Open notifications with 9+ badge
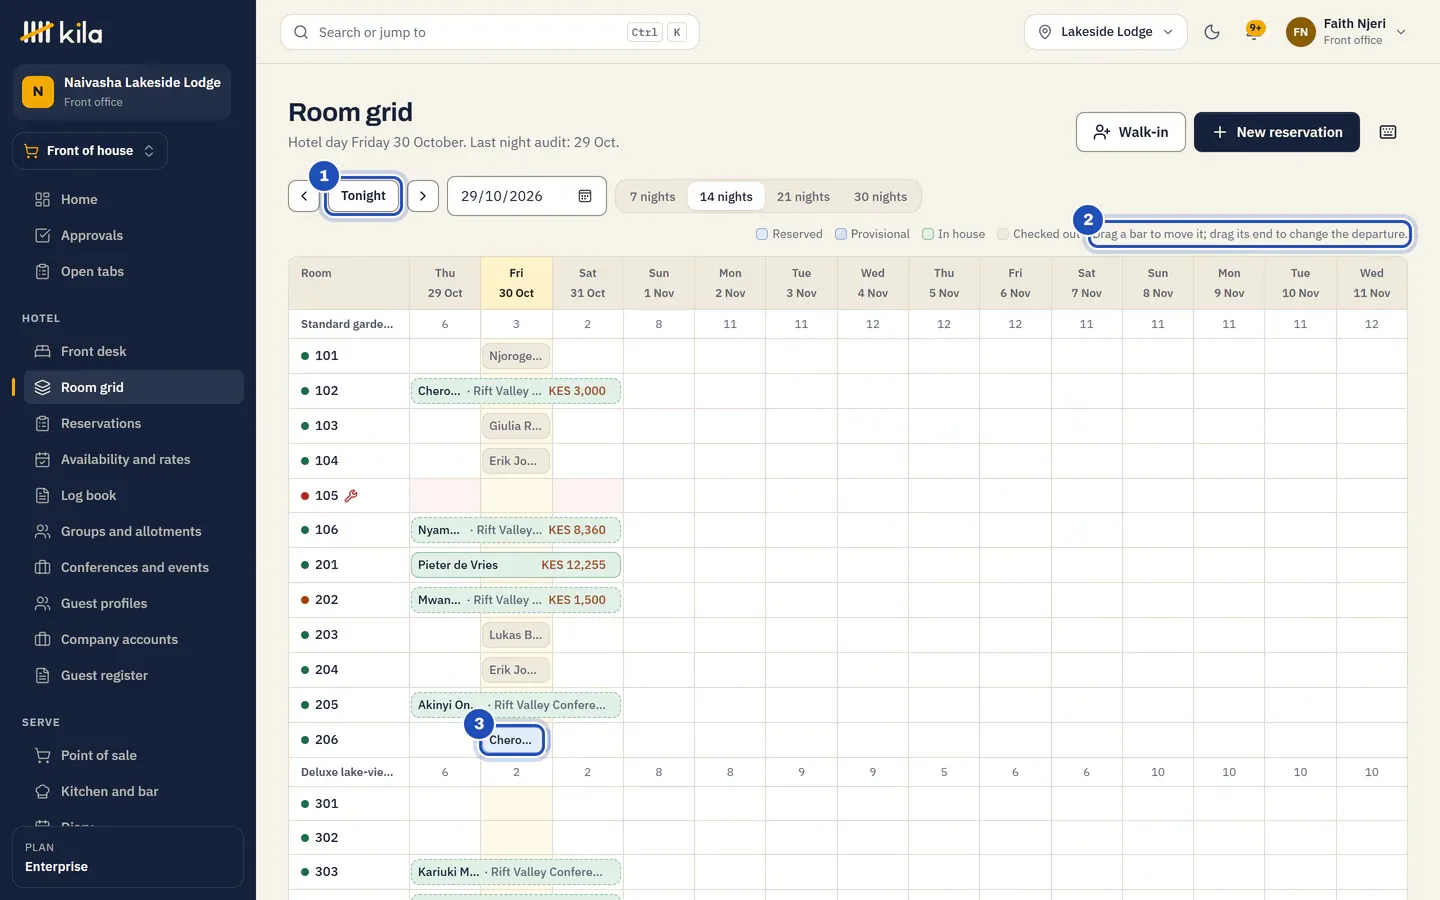Image resolution: width=1440 pixels, height=900 pixels. click(x=1254, y=32)
